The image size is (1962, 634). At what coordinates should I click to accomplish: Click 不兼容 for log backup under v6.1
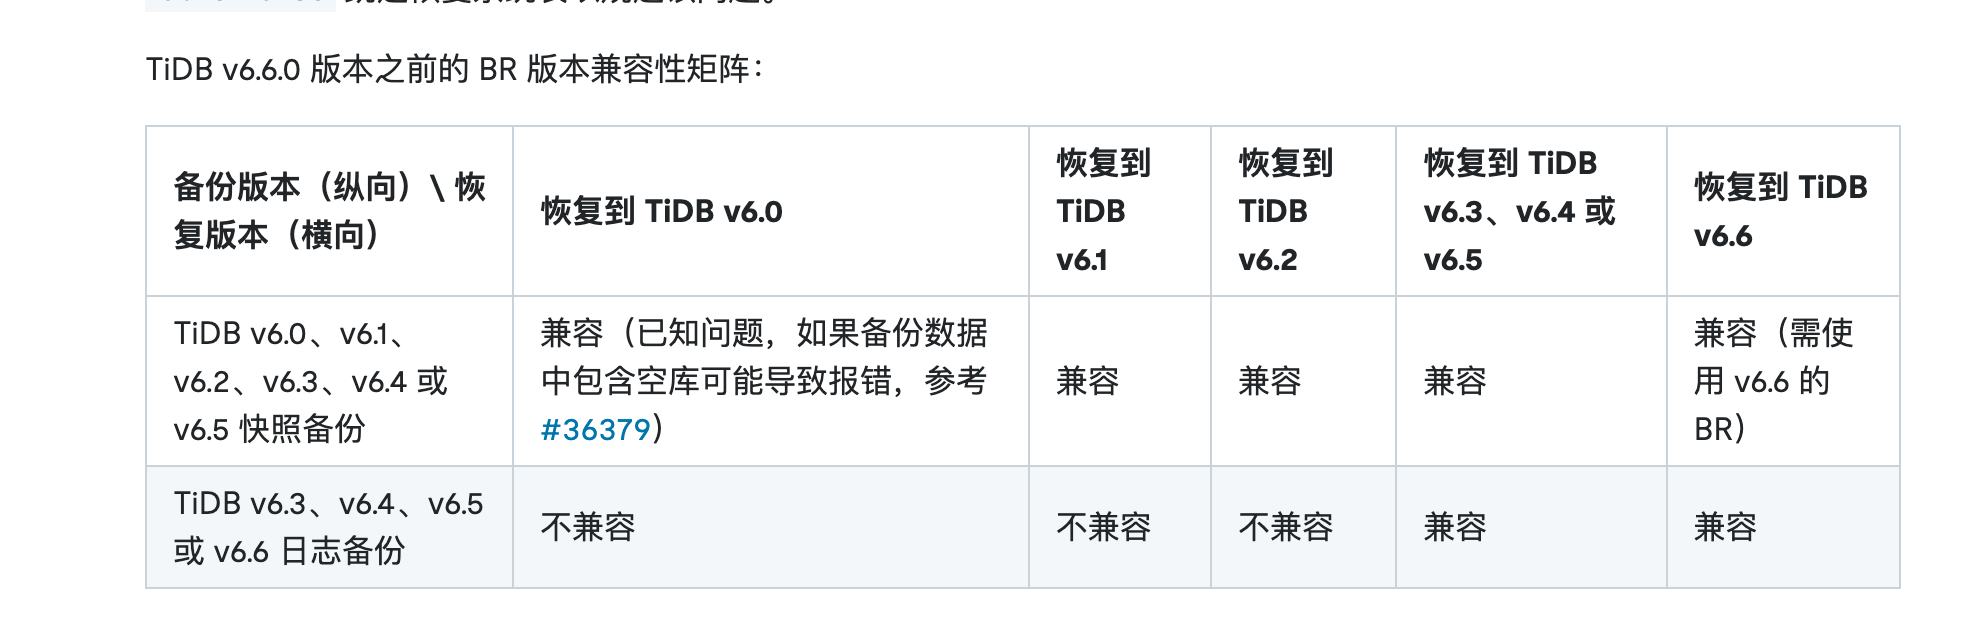1103,527
